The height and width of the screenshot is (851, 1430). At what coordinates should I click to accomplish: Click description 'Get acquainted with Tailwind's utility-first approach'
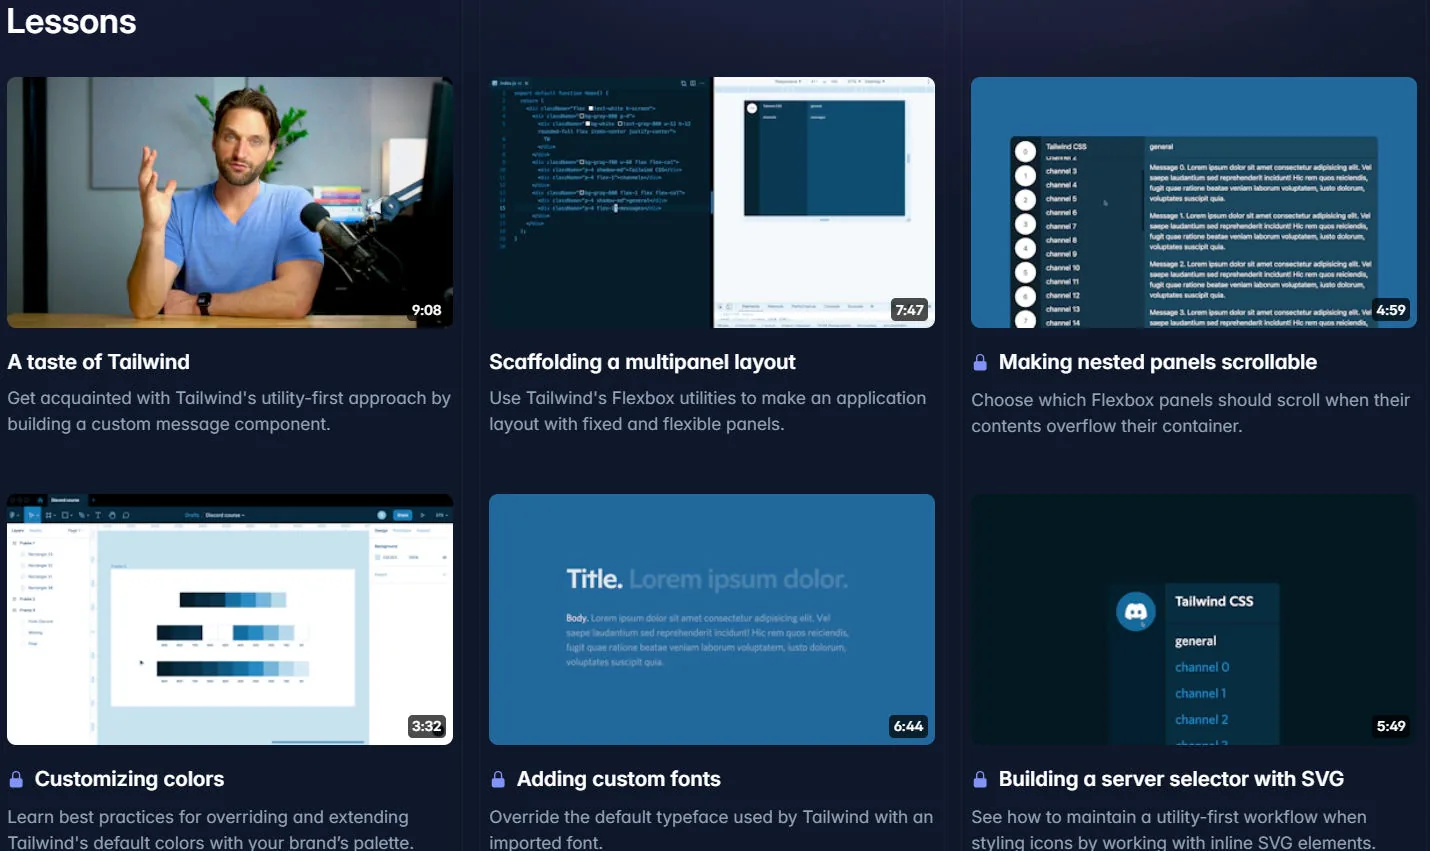(x=229, y=411)
